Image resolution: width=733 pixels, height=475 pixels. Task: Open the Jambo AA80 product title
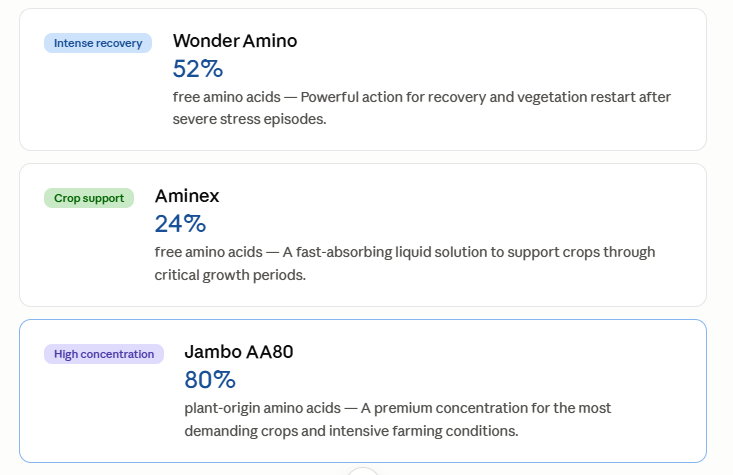[x=239, y=352]
